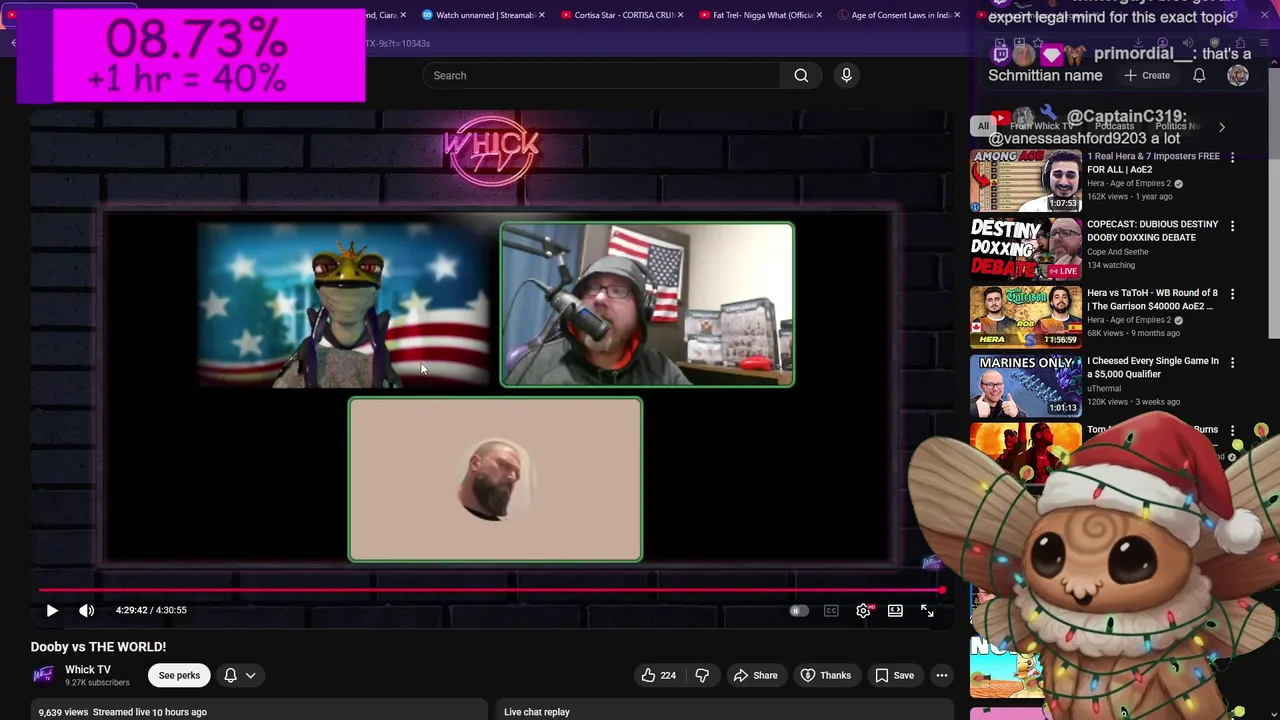Toggle the autoplay switch in player controls

point(798,610)
